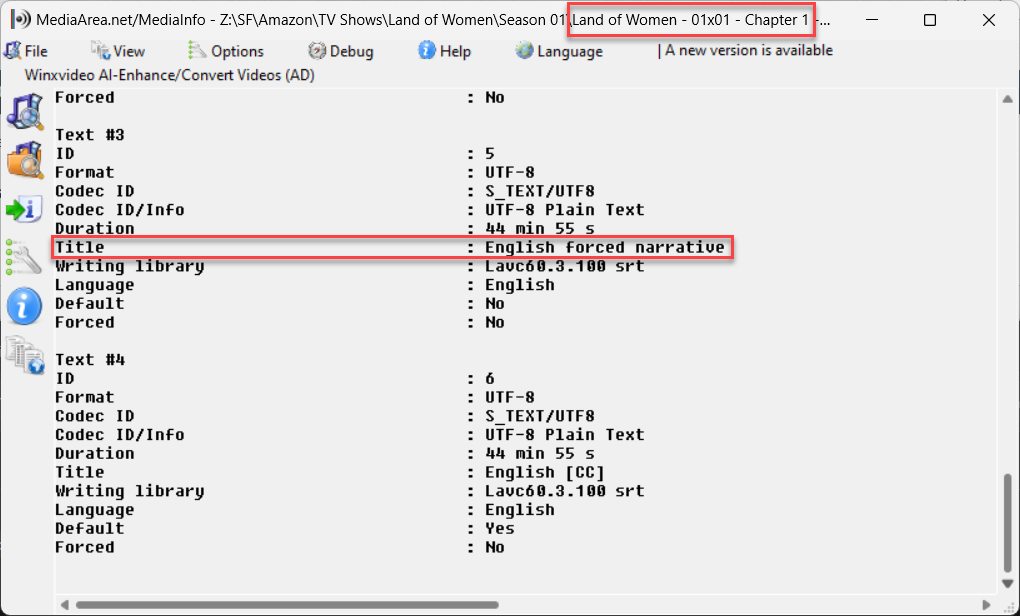Viewport: 1020px width, 616px height.
Task: Click the horizontal scrollbar left arrow
Action: pyautogui.click(x=64, y=605)
